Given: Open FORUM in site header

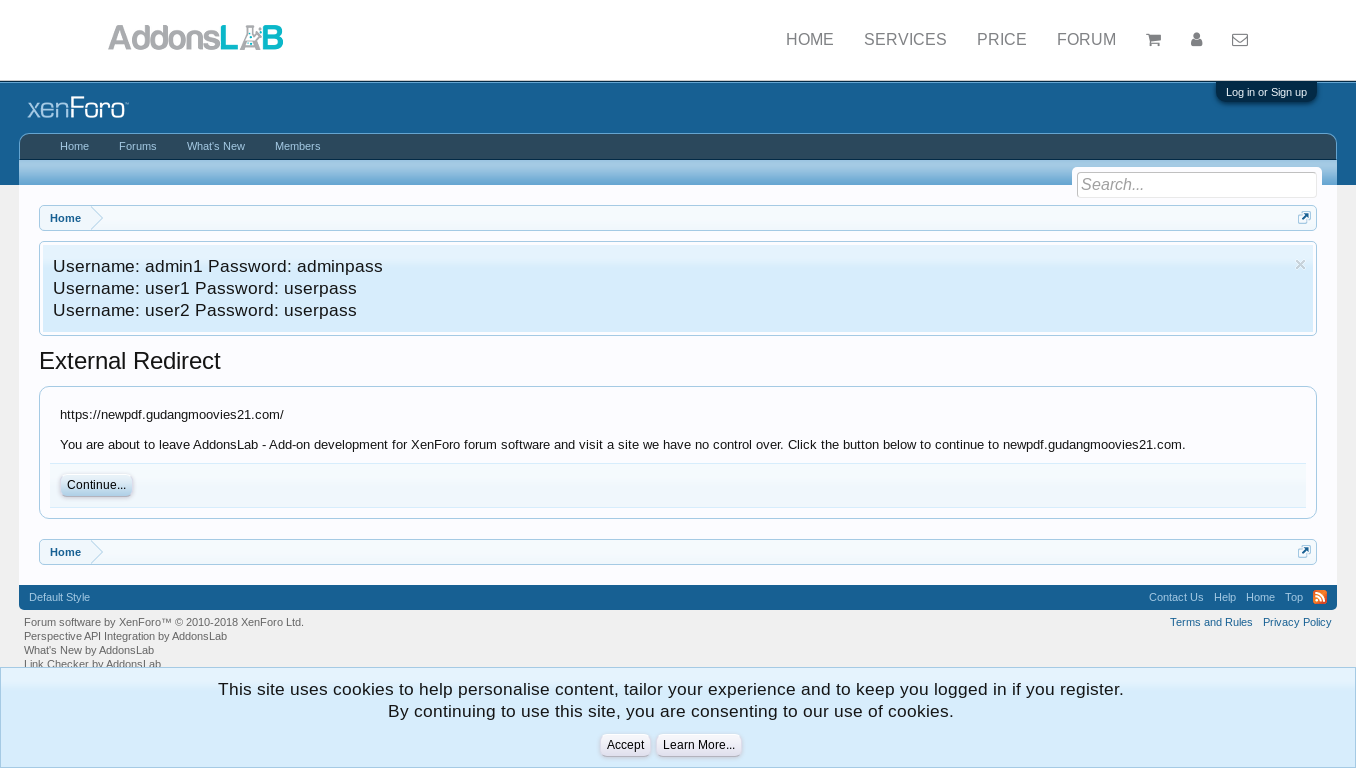Looking at the screenshot, I should point(1086,40).
